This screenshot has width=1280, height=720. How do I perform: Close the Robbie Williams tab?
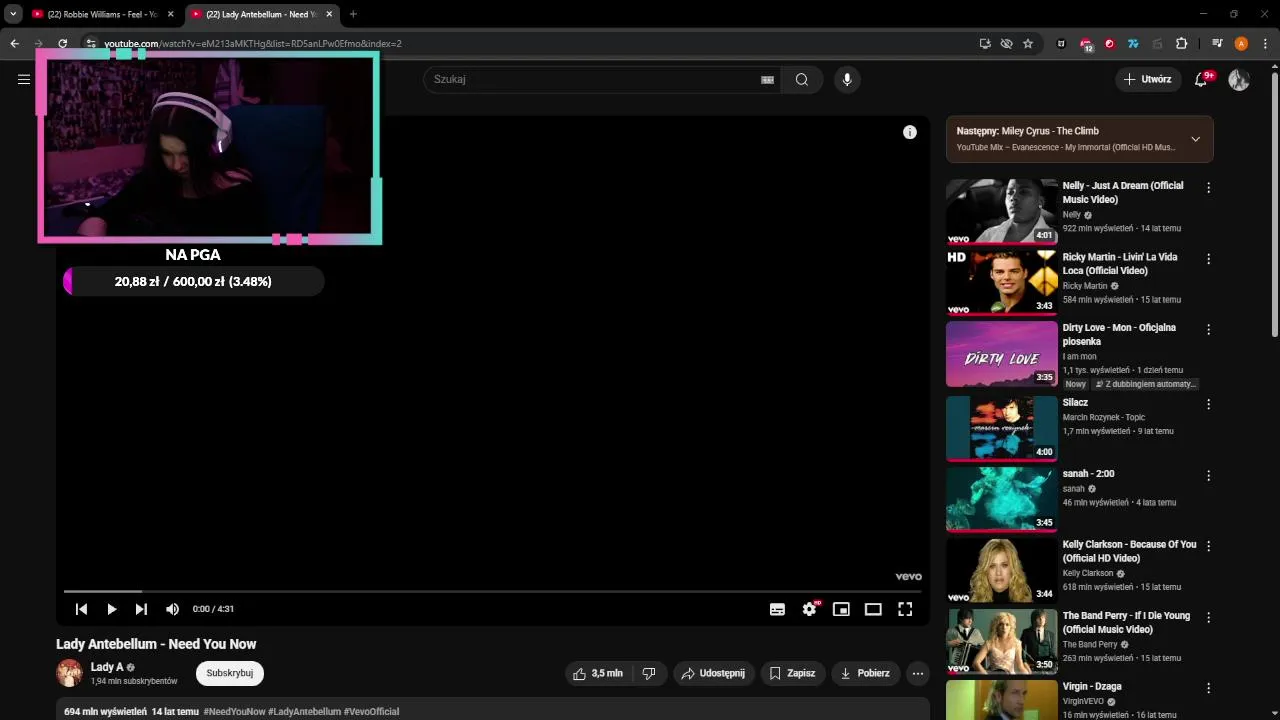[x=170, y=14]
